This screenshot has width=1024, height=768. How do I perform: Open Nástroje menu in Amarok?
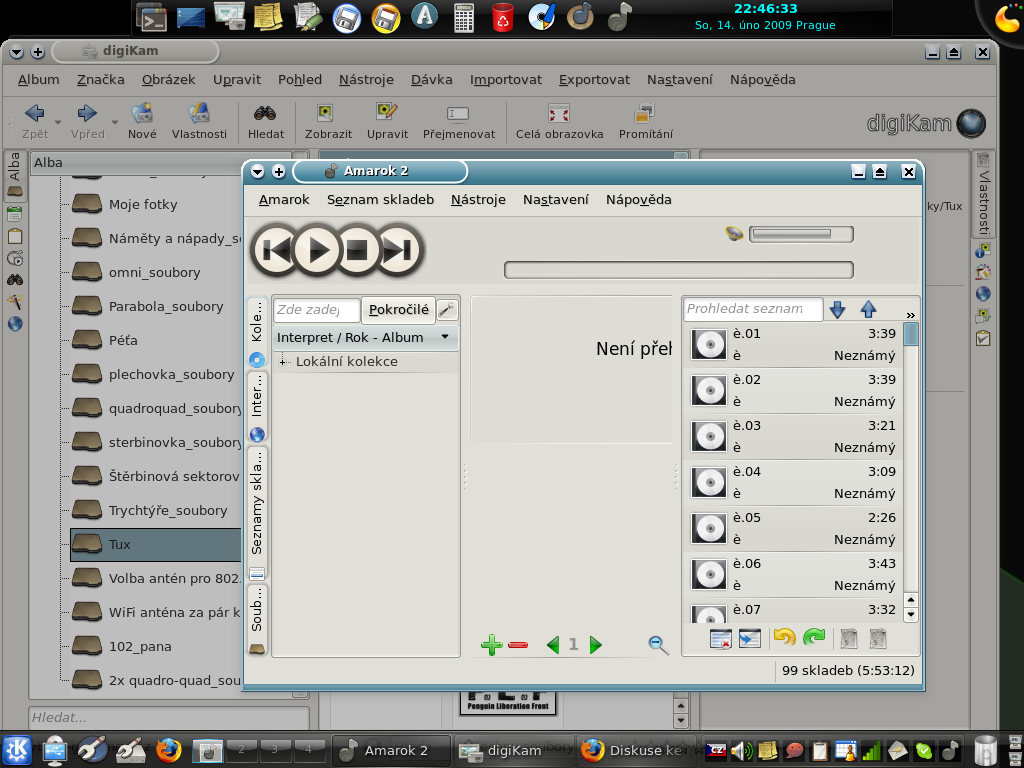pos(478,200)
